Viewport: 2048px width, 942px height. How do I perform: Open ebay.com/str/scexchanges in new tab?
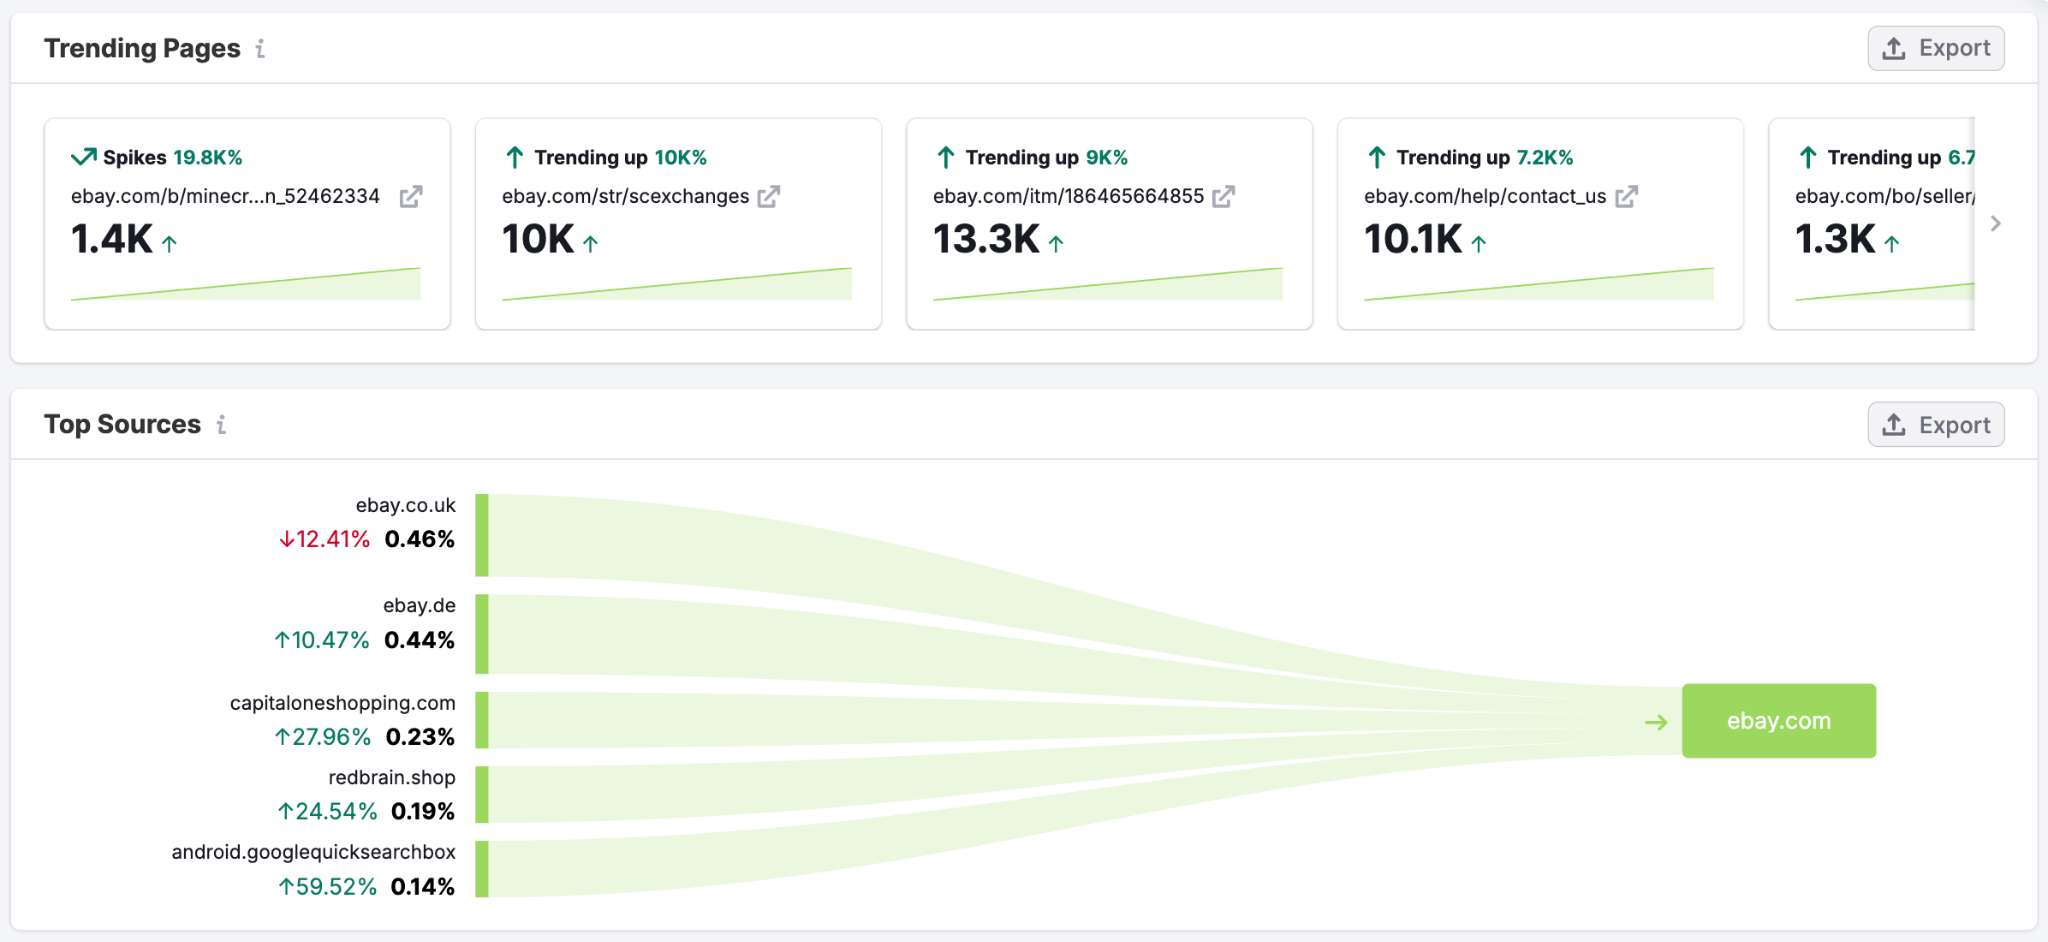pyautogui.click(x=767, y=196)
